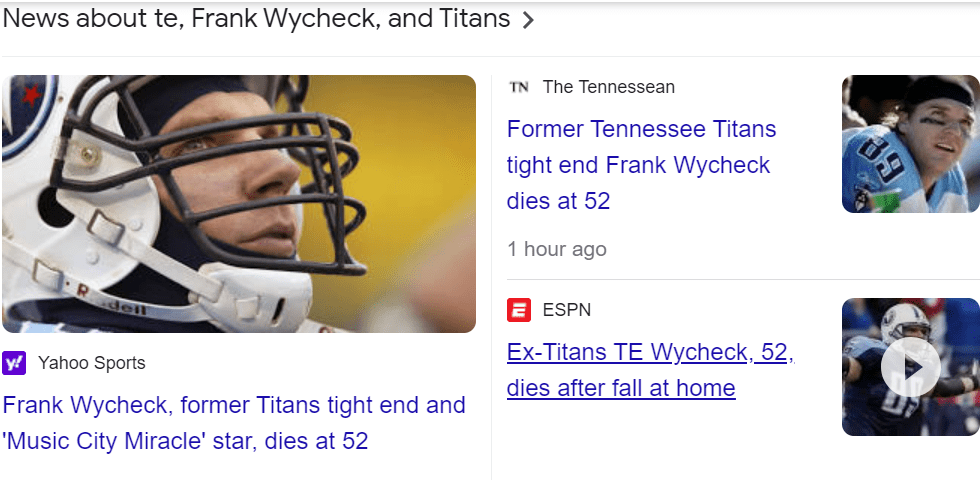980x480 pixels.
Task: Click the Tennessean story thumbnail of smiling player
Action: click(x=910, y=143)
